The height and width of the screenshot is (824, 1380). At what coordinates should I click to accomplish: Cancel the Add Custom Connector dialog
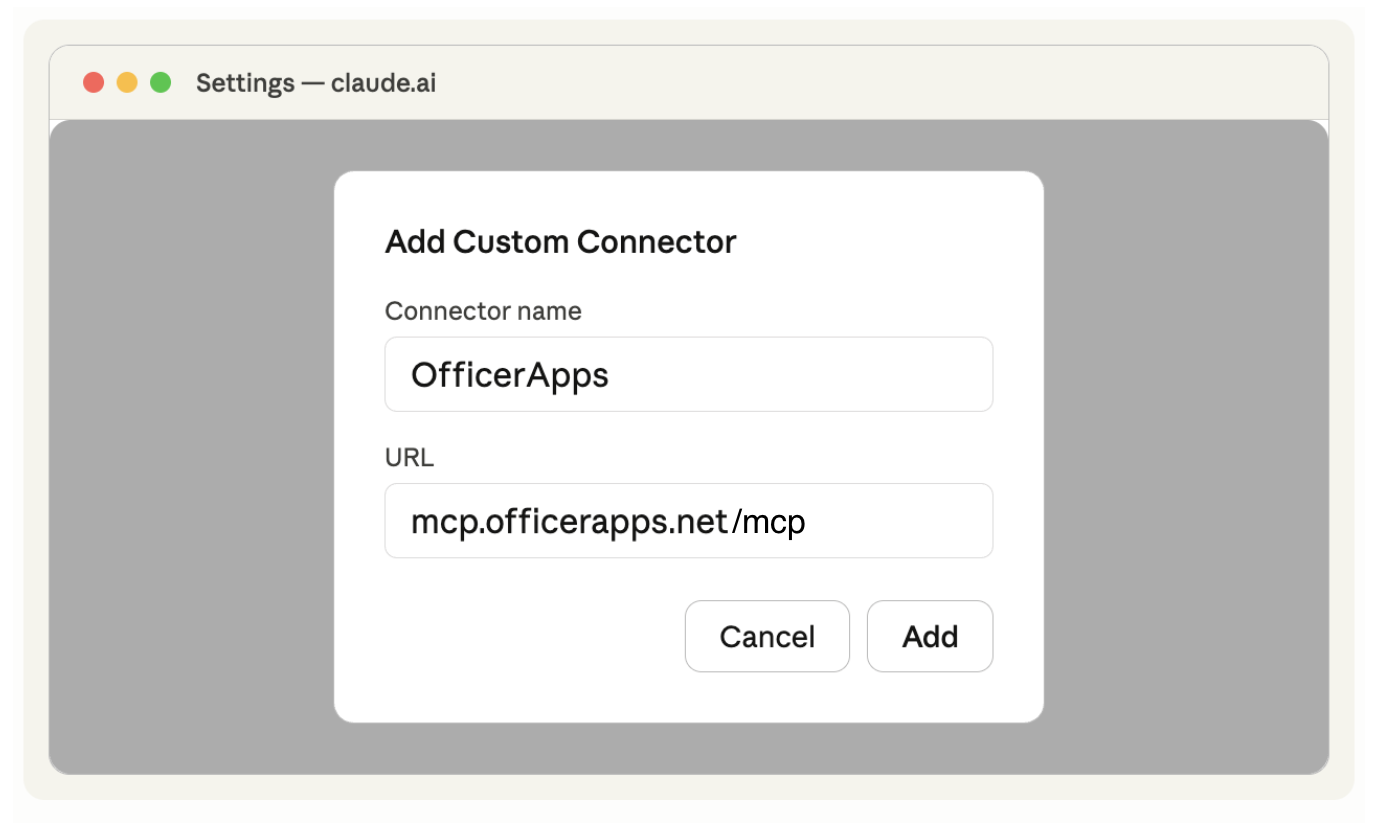[767, 636]
